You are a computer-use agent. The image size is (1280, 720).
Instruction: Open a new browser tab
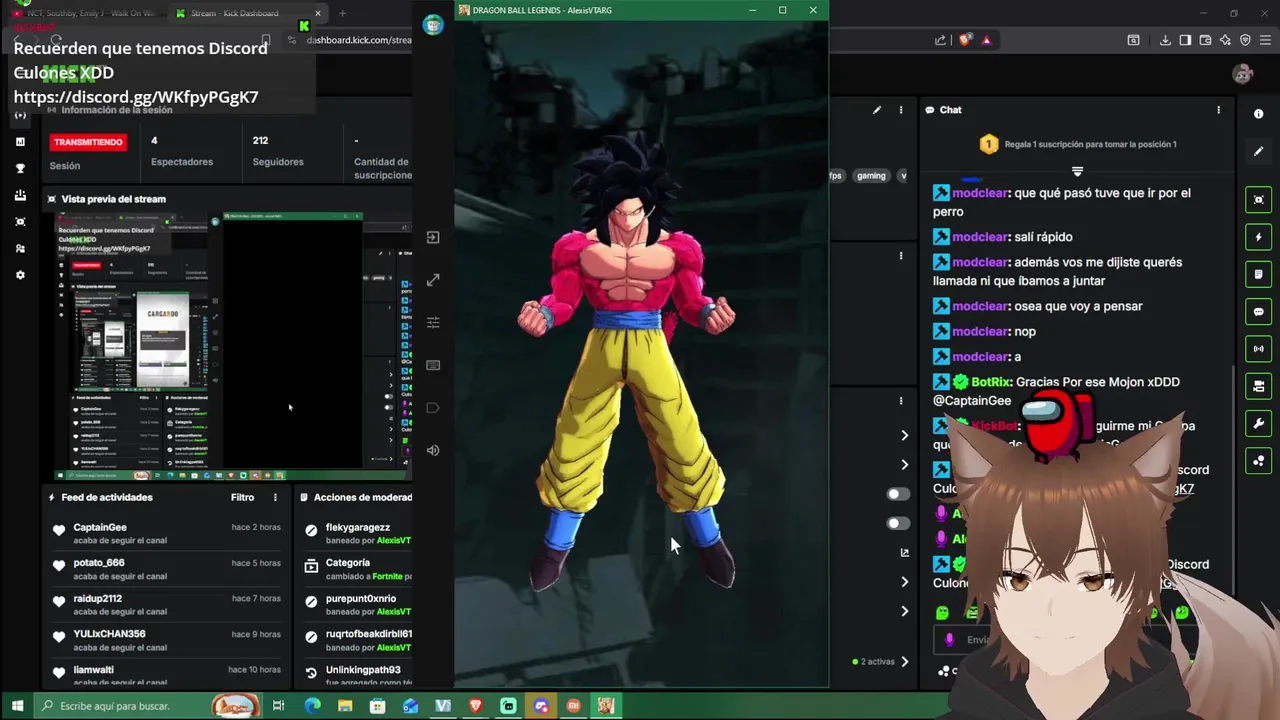pos(342,13)
